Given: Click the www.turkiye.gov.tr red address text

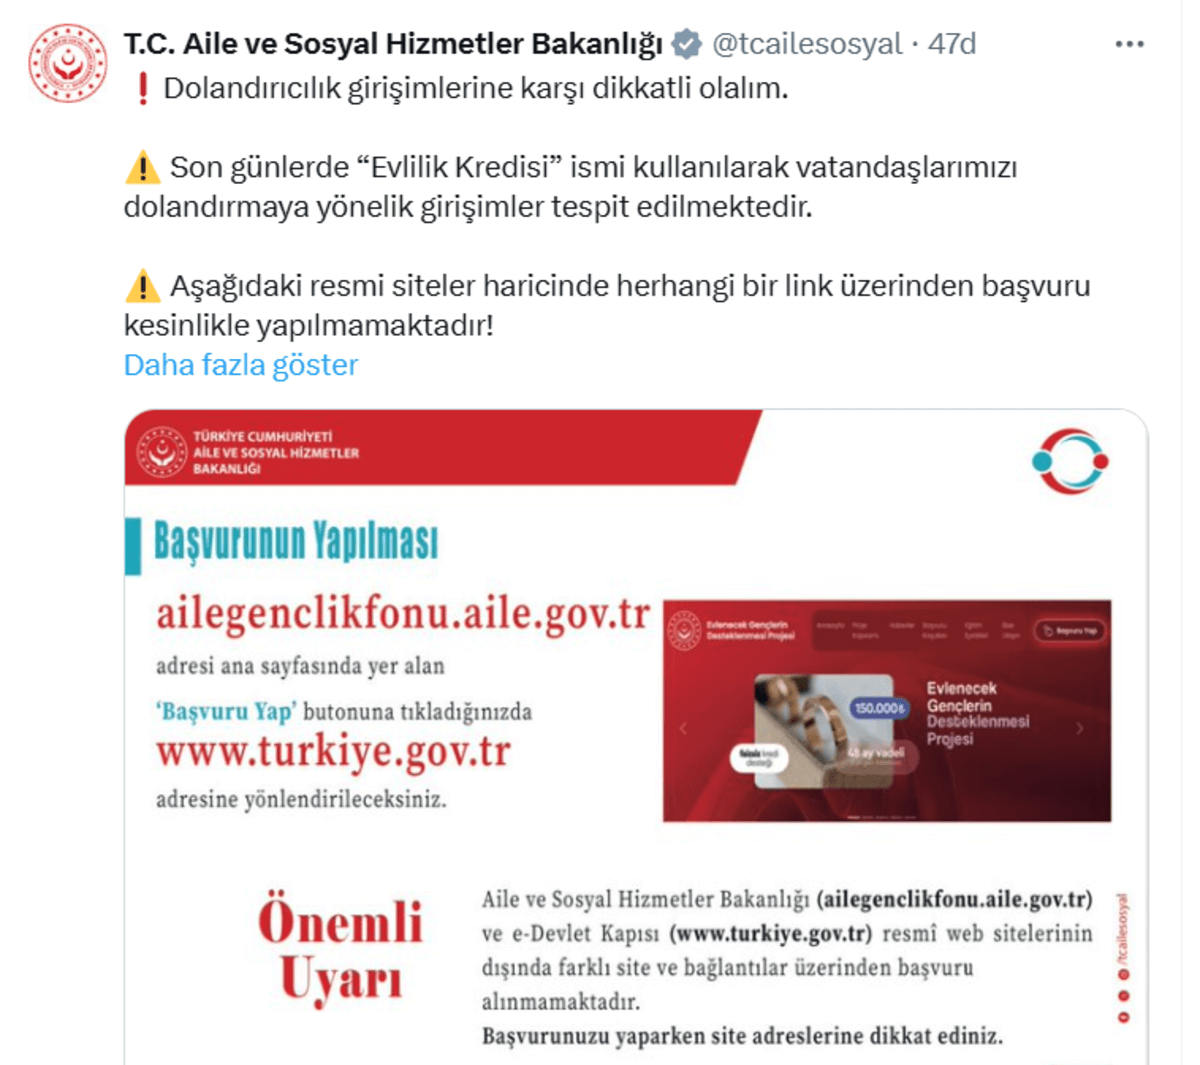Looking at the screenshot, I should coord(333,751).
